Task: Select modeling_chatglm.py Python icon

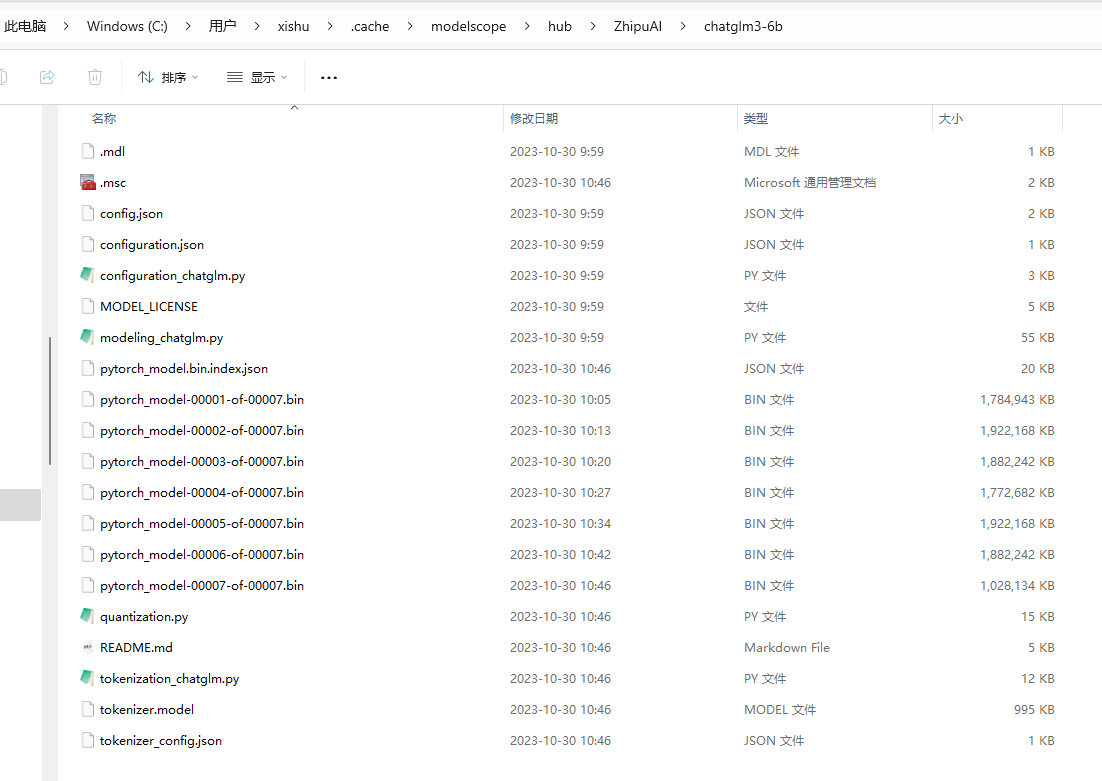Action: point(87,337)
